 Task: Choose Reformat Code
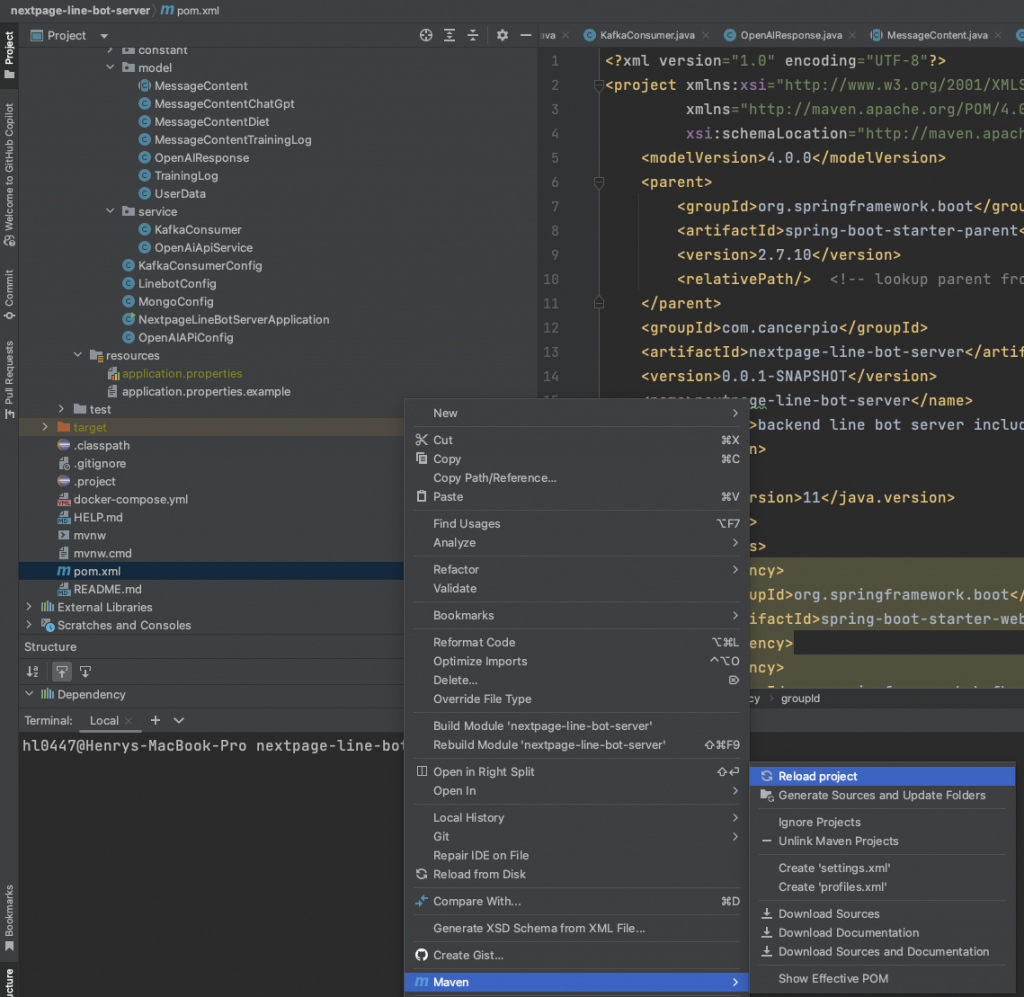click(577, 642)
